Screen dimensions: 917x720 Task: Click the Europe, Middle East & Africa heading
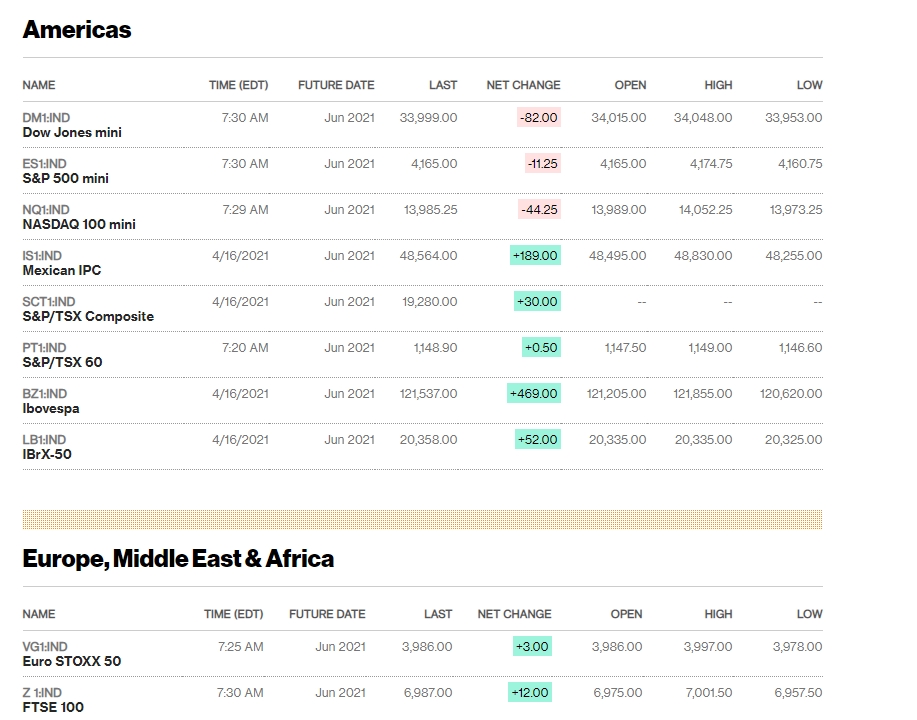(178, 558)
